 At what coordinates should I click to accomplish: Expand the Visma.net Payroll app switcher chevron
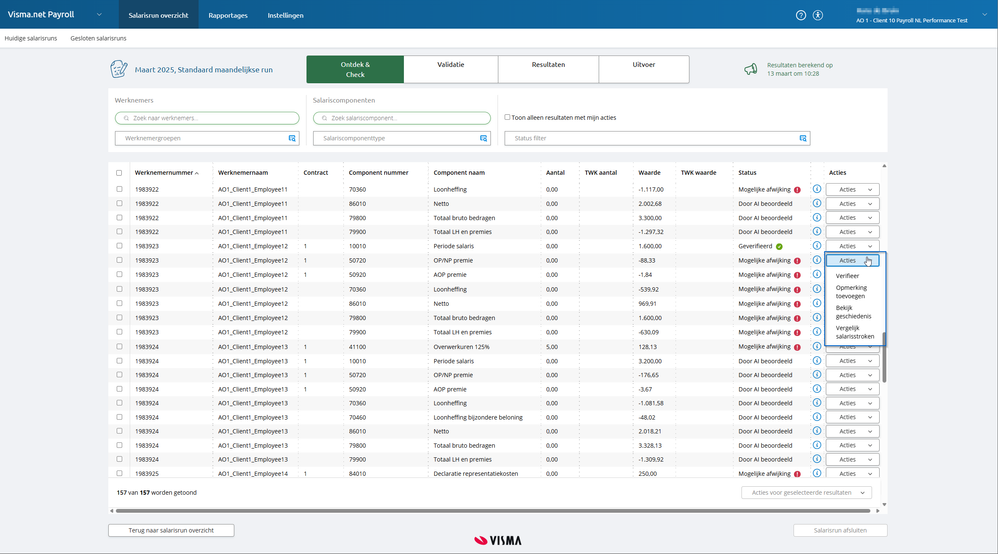pos(99,15)
